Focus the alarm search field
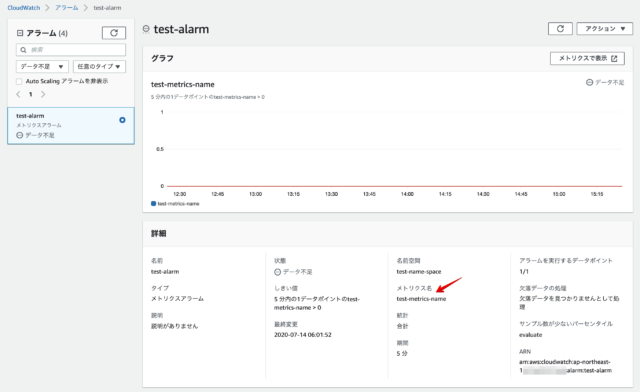The width and height of the screenshot is (640, 392). coord(71,50)
